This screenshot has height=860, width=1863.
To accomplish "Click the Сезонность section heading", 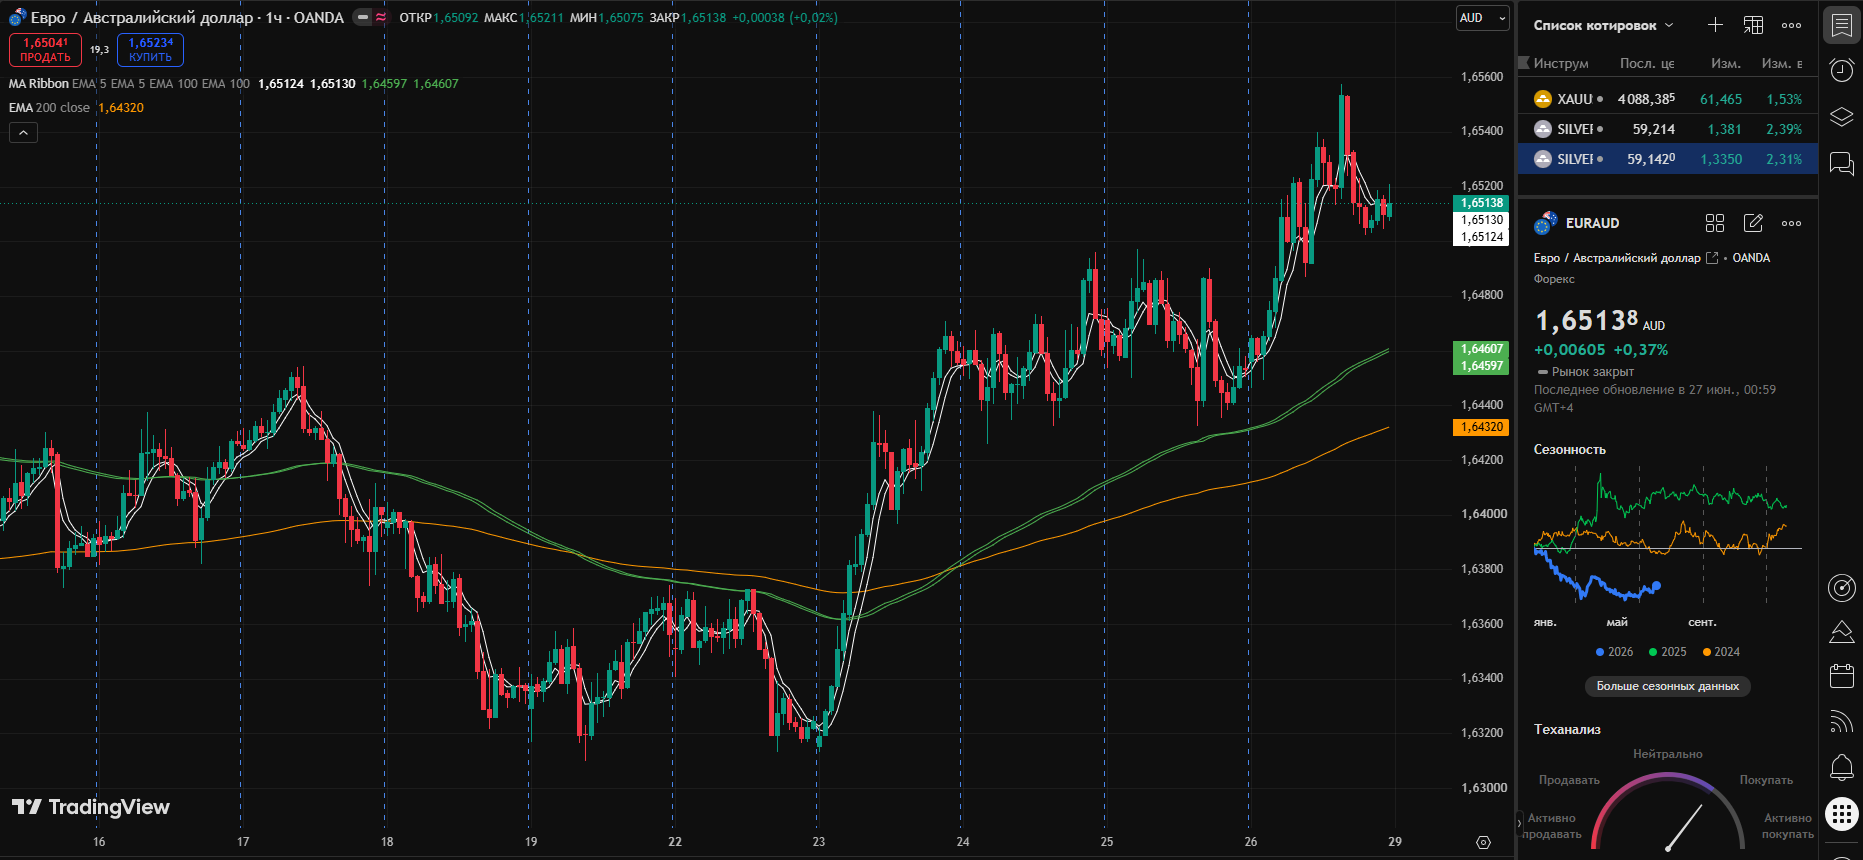I will coord(1570,450).
